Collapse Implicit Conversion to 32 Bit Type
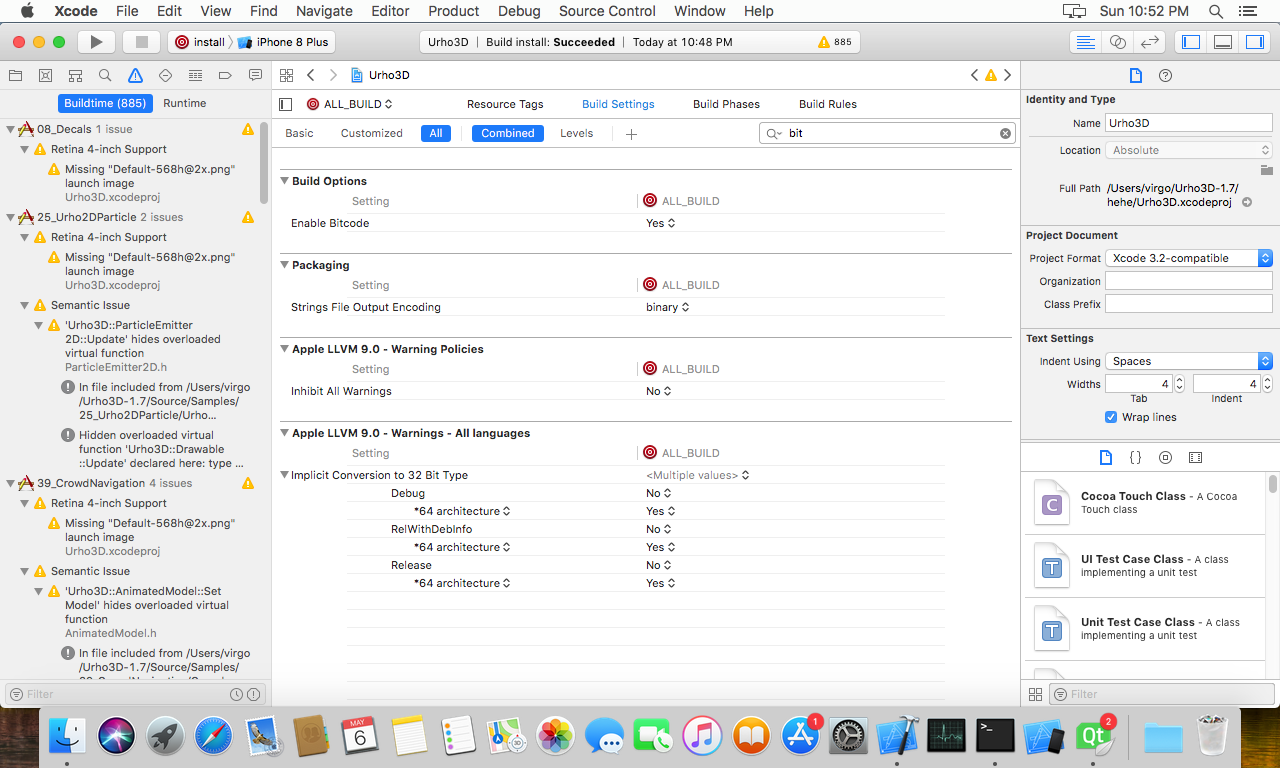The image size is (1280, 768). point(284,475)
